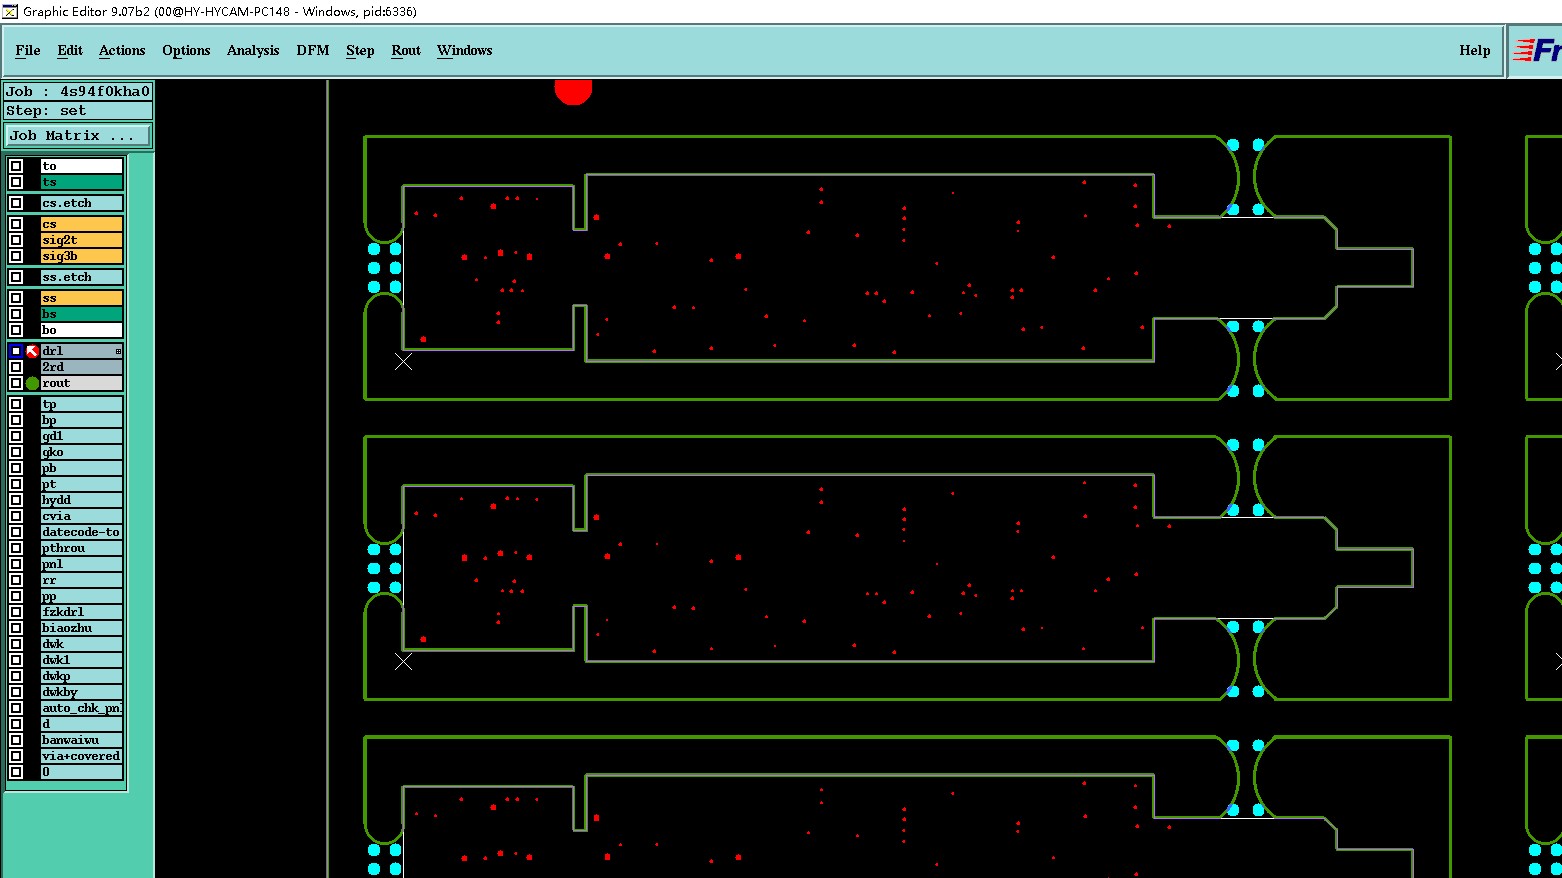Image resolution: width=1562 pixels, height=878 pixels.
Task: Toggle the blue-highlighted checkbox for drl layer
Action: pos(16,351)
